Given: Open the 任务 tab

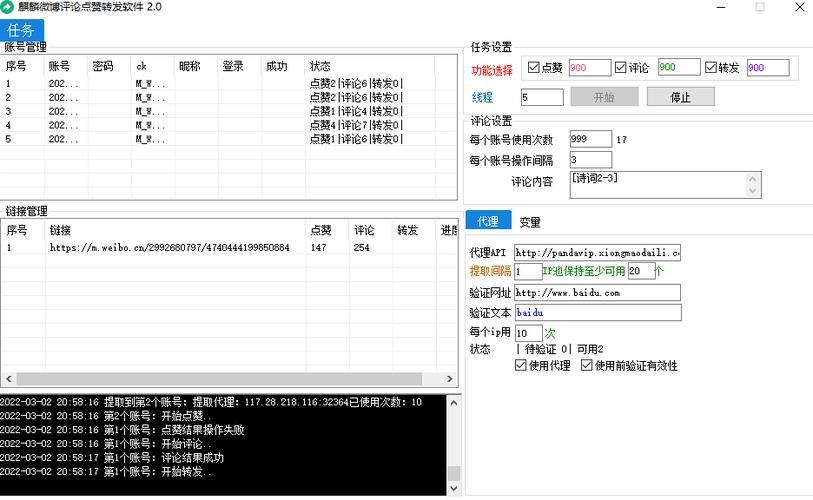Looking at the screenshot, I should [22, 30].
